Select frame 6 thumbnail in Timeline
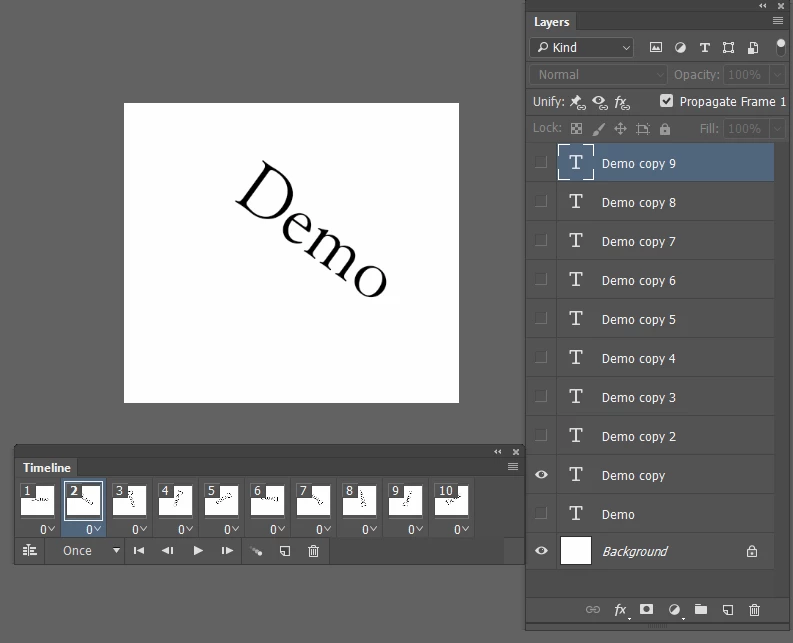The width and height of the screenshot is (793, 643). pos(267,500)
